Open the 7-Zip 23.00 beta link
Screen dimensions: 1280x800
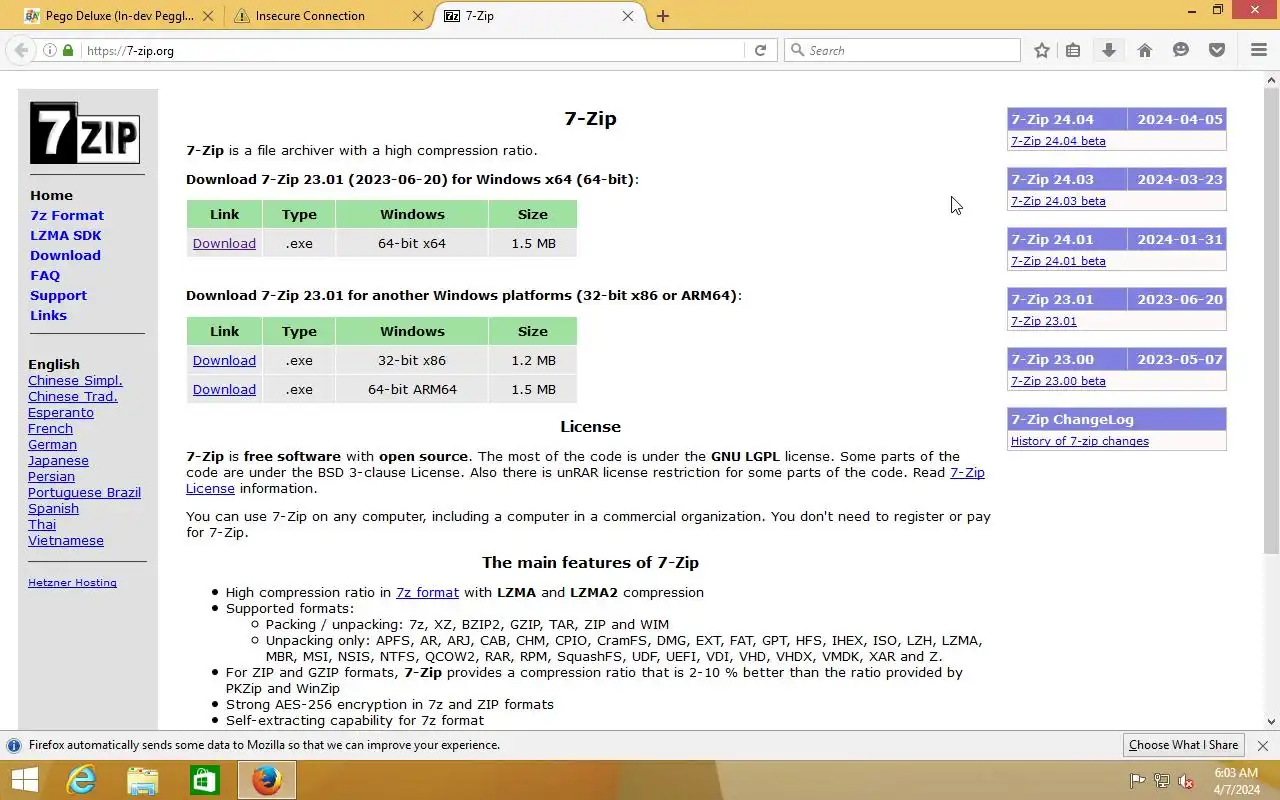(x=1058, y=381)
